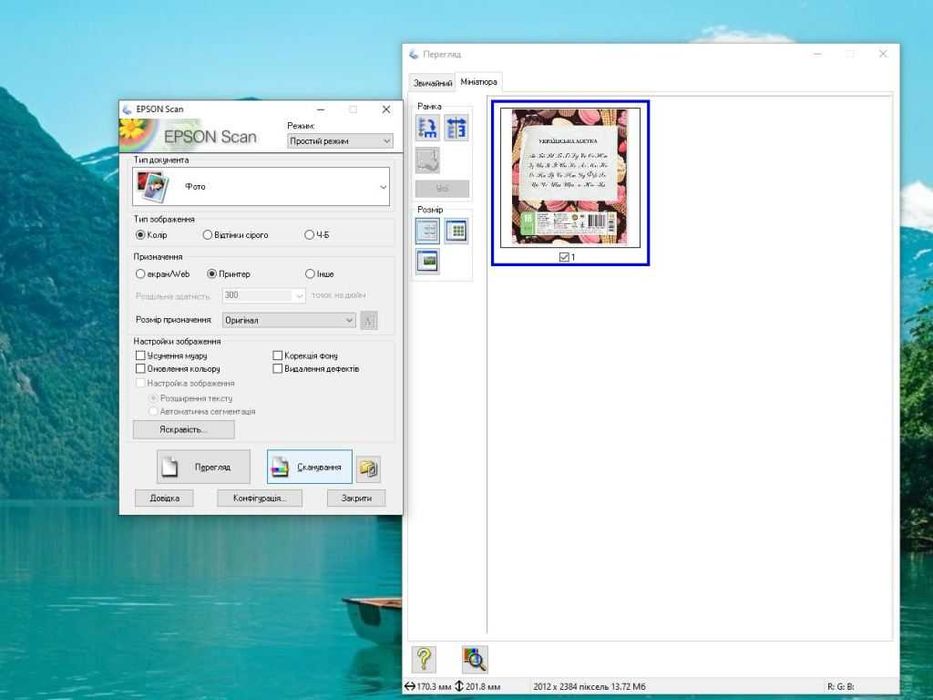Select Відтінки сірого image type
Viewport: 933px width, 700px height.
click(236, 235)
